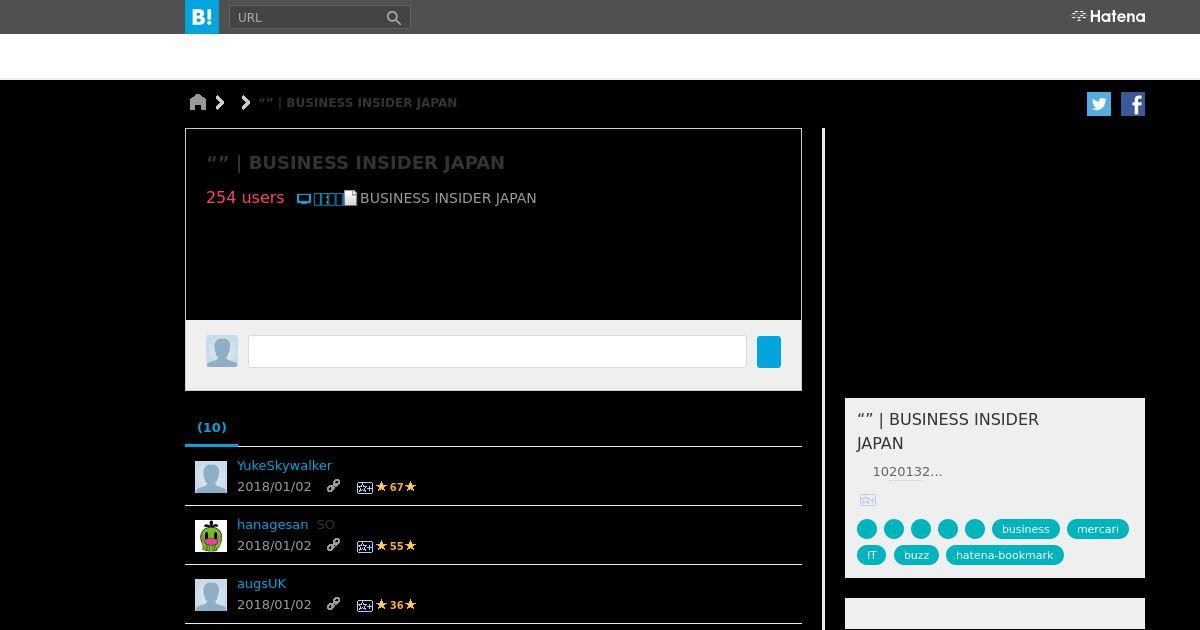The width and height of the screenshot is (1200, 630).
Task: View the 55 stars on hanagesan's comment
Action: click(396, 546)
